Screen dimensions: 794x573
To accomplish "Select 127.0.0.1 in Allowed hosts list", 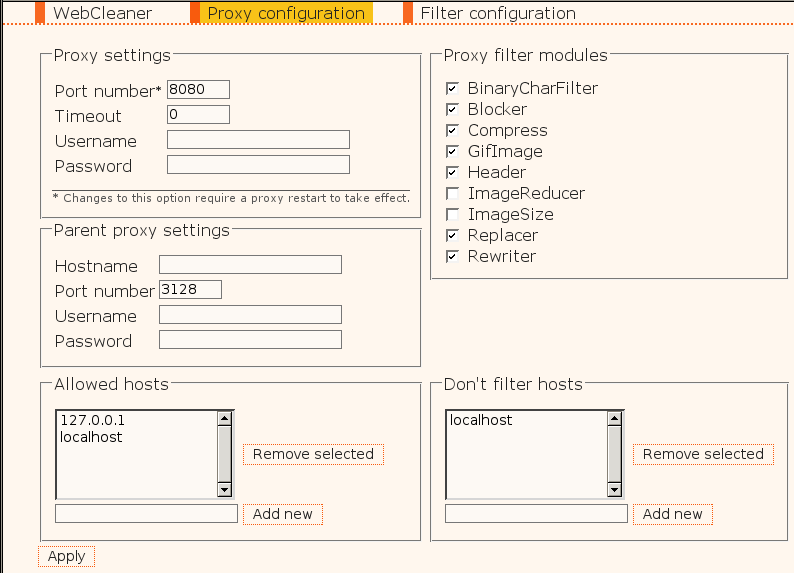I will [92, 420].
